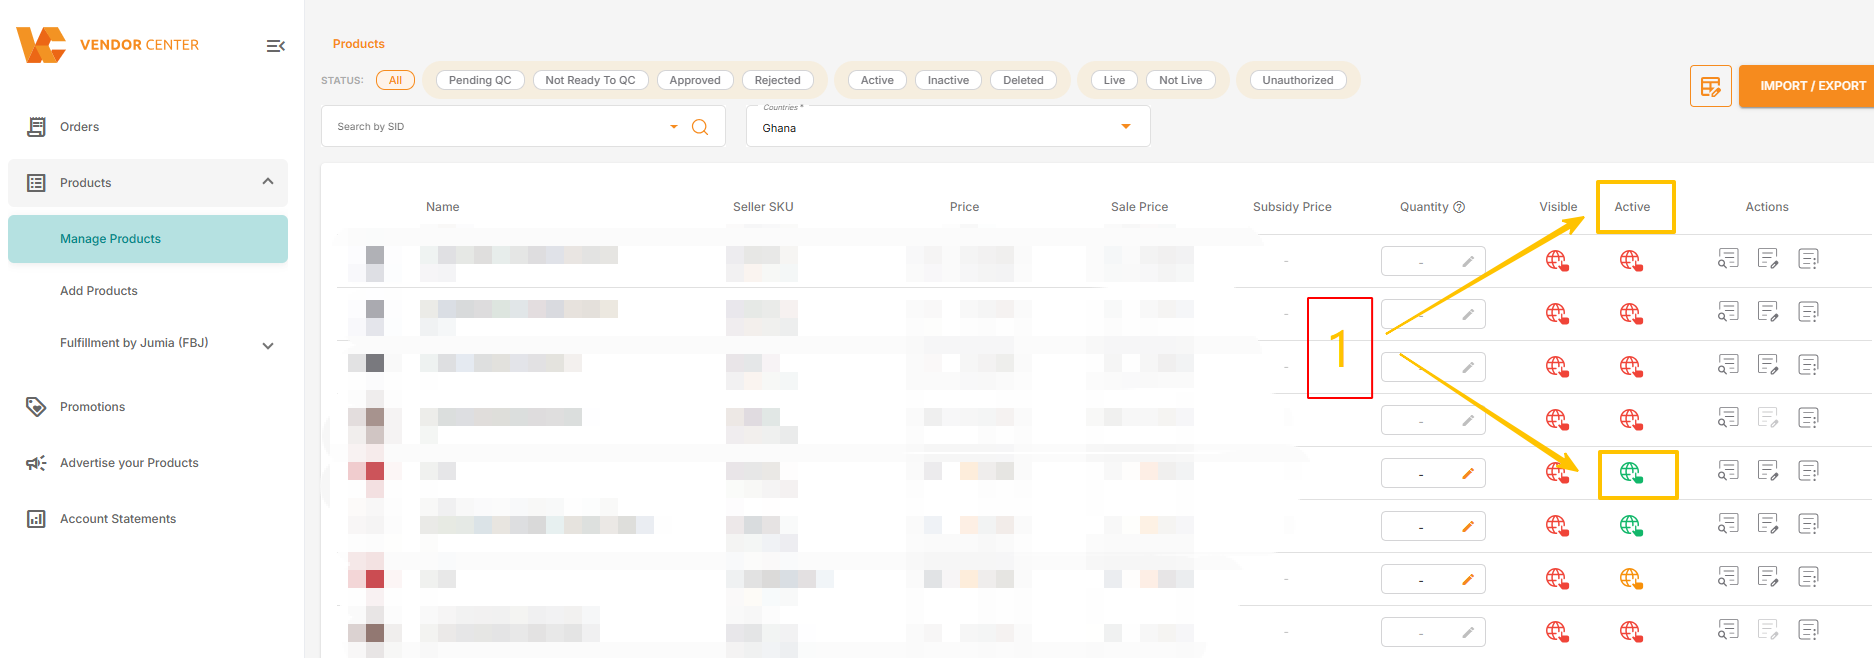Collapse the sidebar with the hamburger icon

click(276, 46)
